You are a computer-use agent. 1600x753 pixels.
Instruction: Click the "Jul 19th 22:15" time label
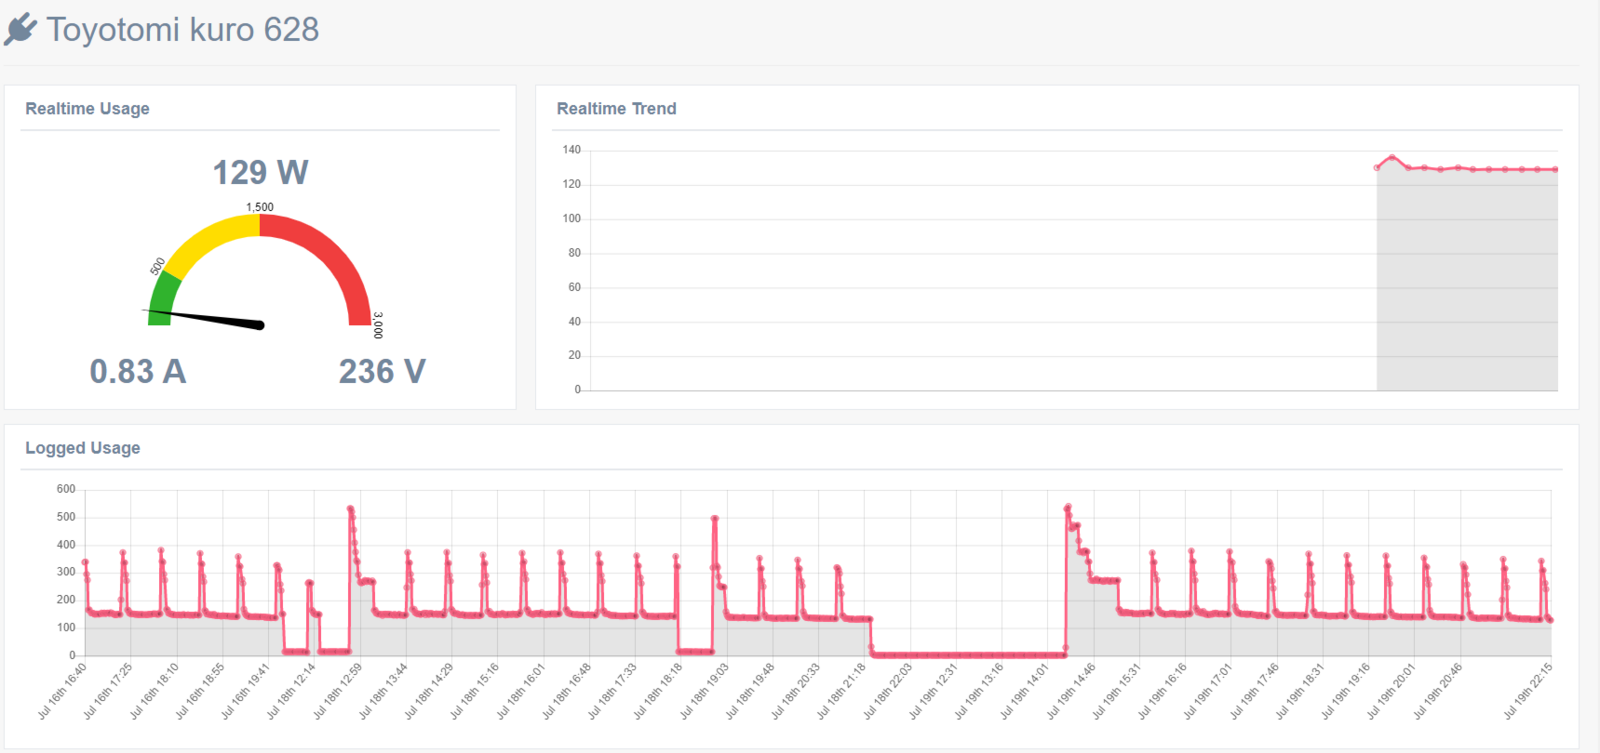pyautogui.click(x=1528, y=691)
